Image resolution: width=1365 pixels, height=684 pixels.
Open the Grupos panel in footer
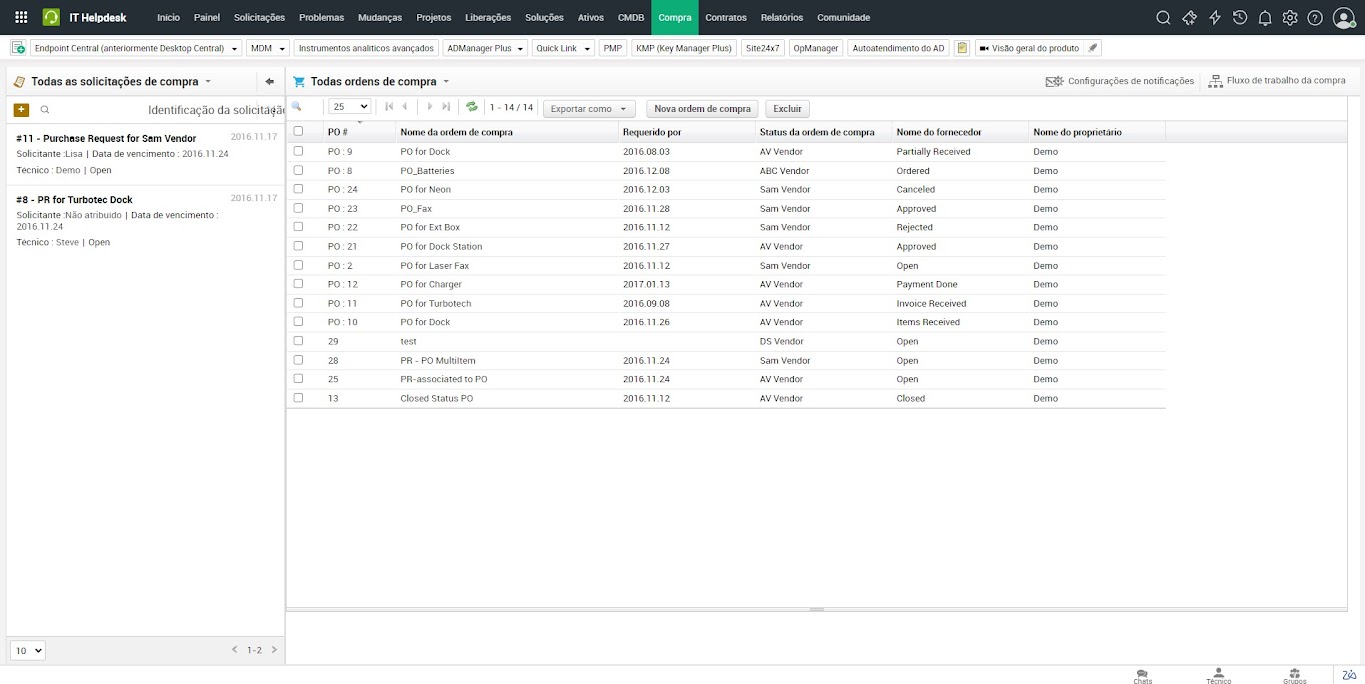pos(1294,676)
